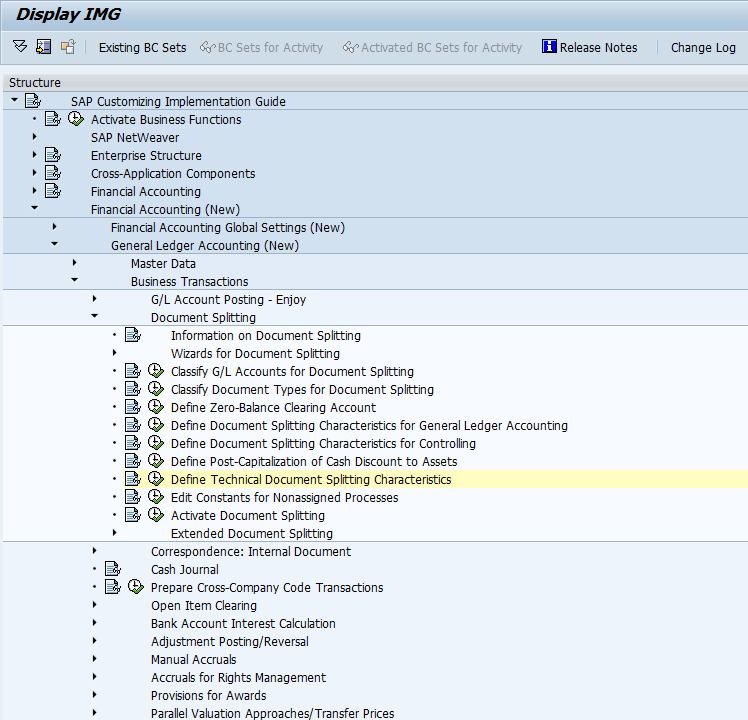Execute Prepare Cross-Company Code Transactions activity
This screenshot has width=748, height=720.
pyautogui.click(x=136, y=587)
